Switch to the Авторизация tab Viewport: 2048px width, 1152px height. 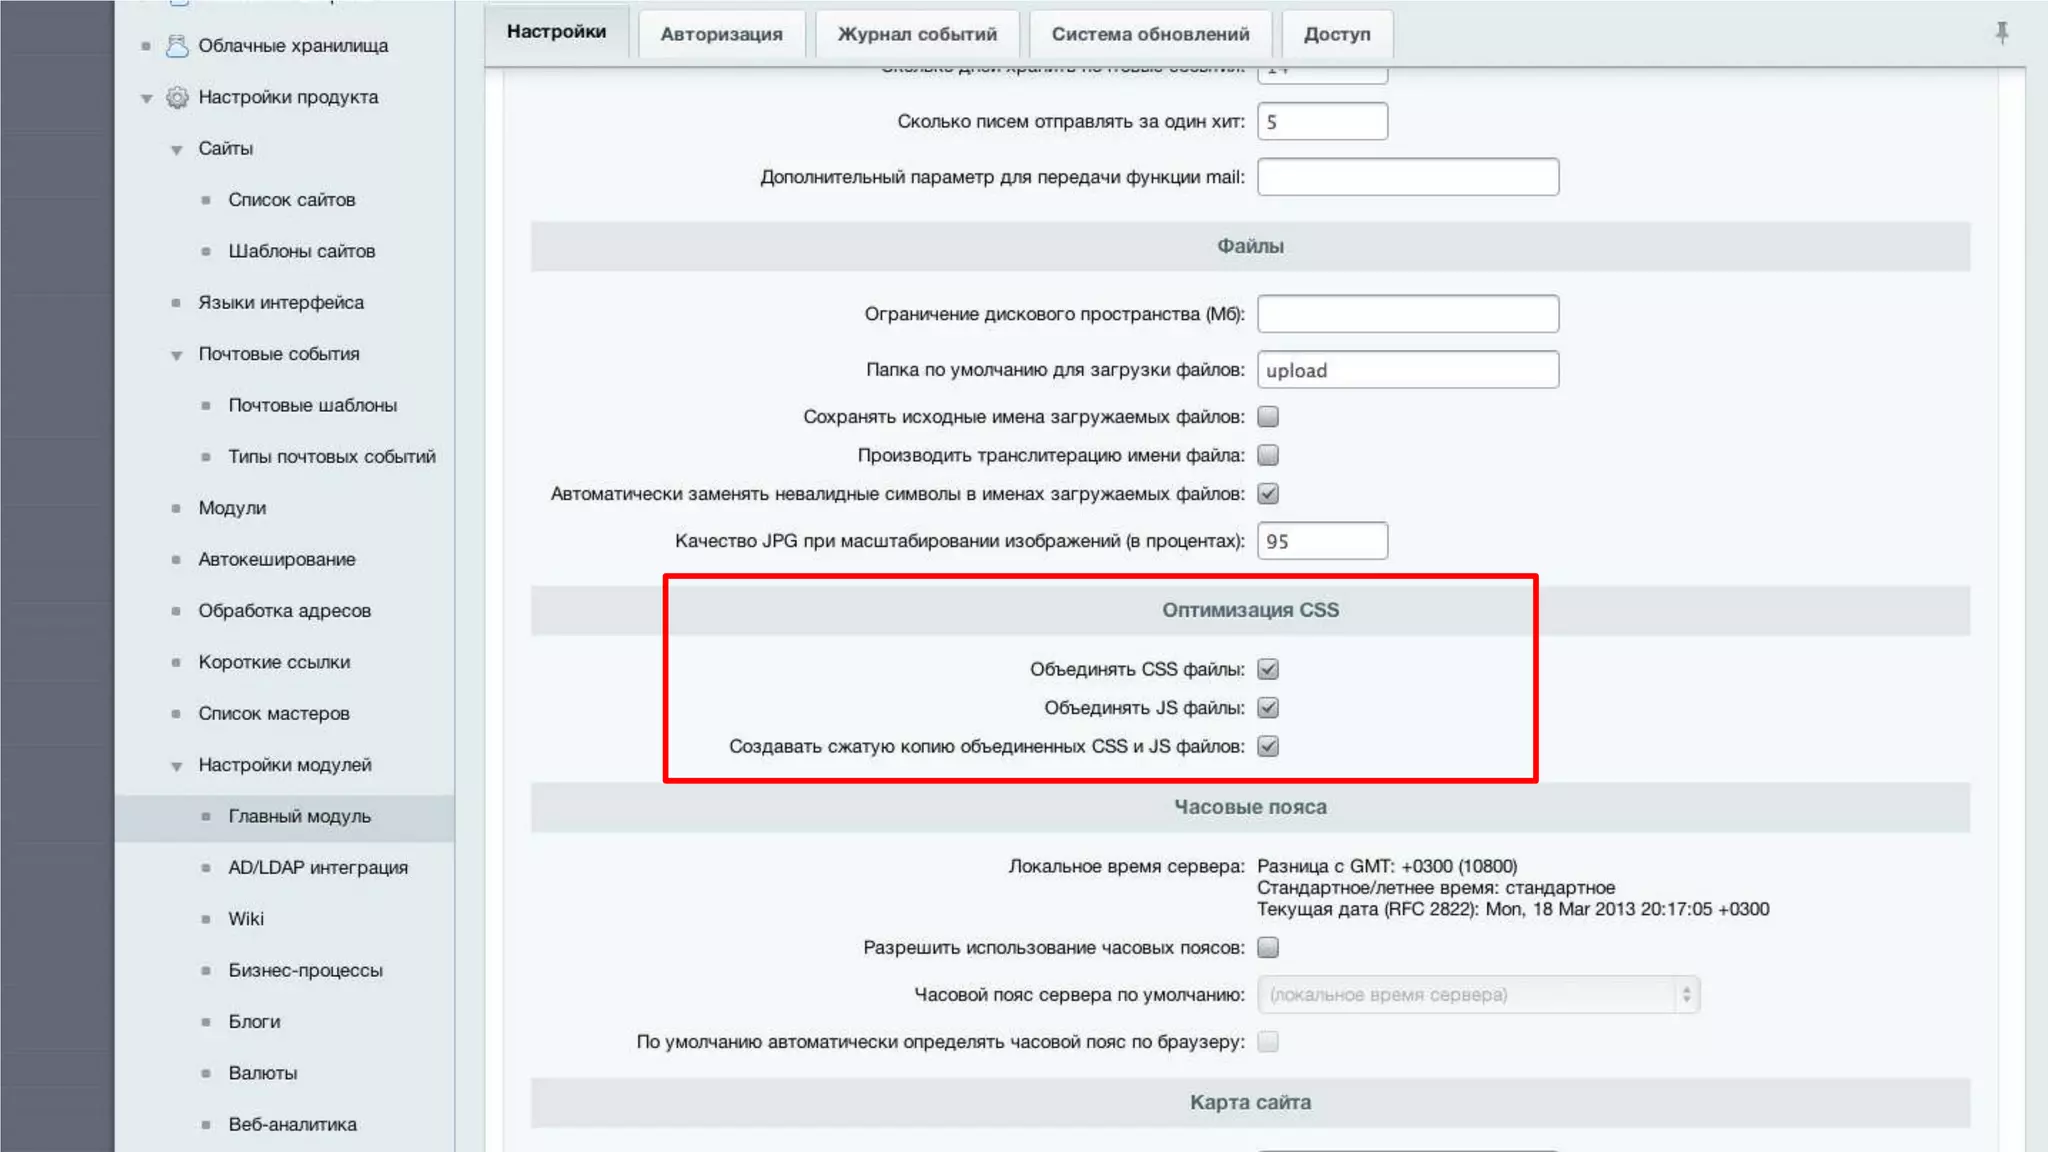(x=721, y=34)
